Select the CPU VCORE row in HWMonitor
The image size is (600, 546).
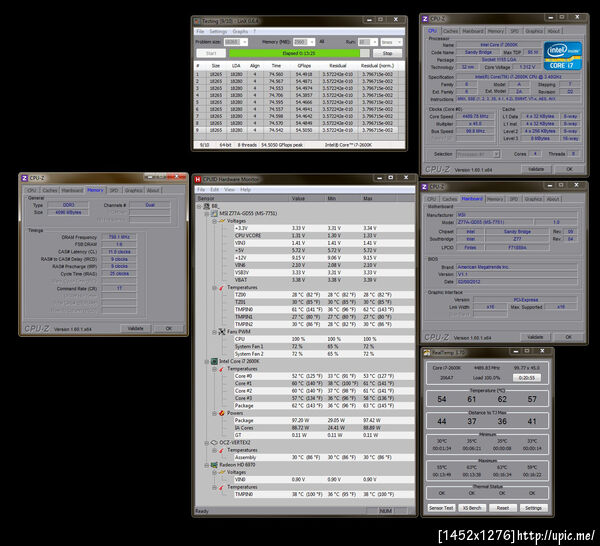tap(324, 236)
